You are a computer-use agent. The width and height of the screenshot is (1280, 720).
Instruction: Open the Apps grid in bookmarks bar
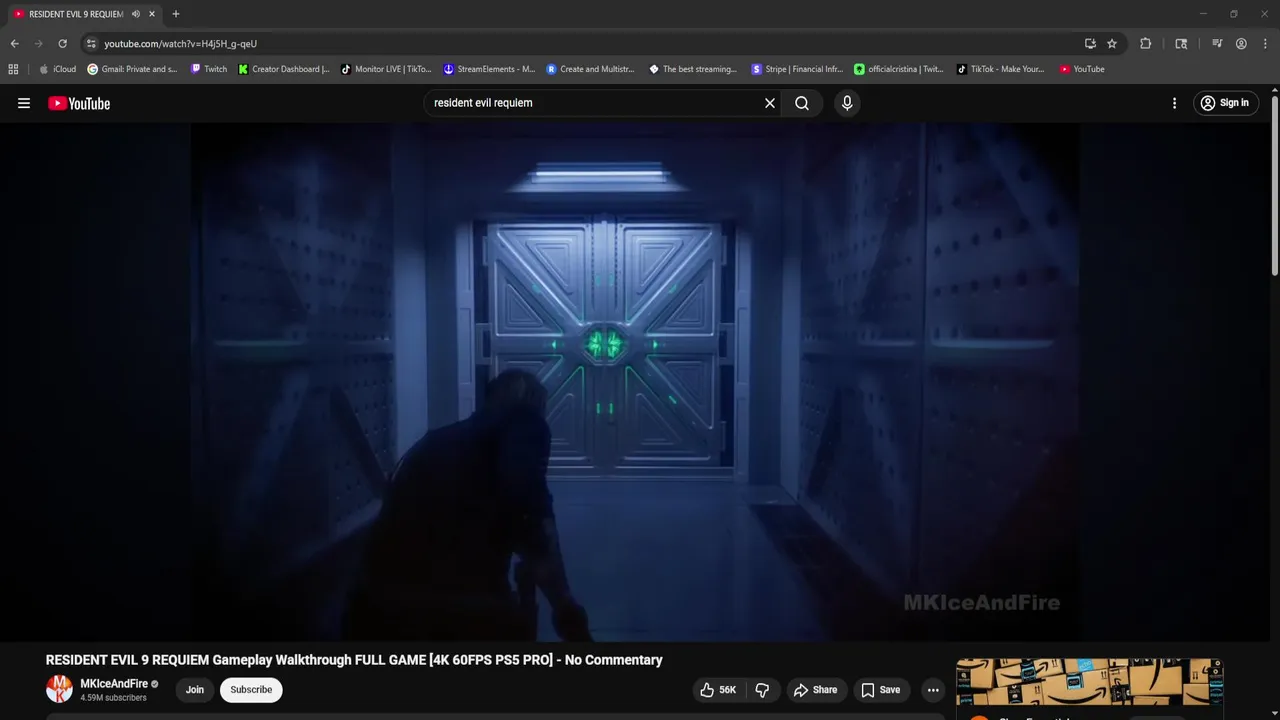[13, 69]
